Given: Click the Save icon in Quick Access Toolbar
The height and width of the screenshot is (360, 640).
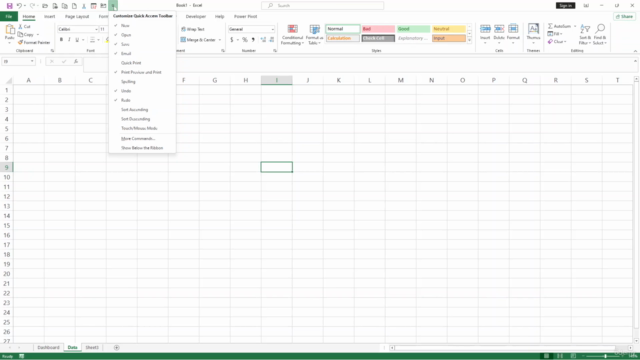Looking at the screenshot, I should click(9, 6).
